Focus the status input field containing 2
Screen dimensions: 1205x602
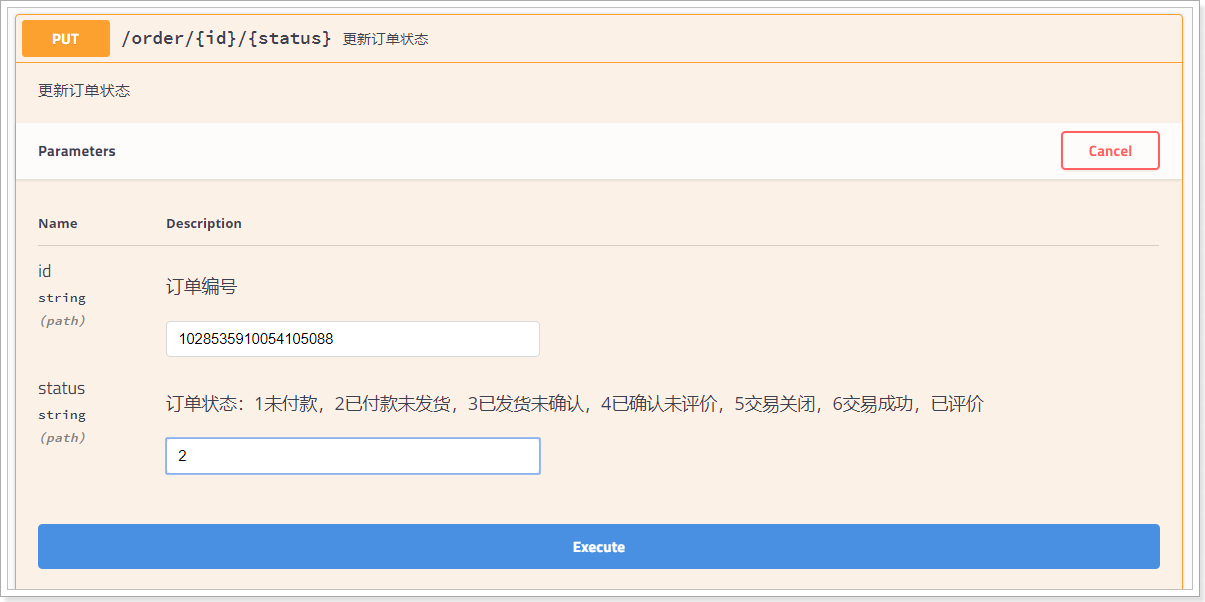coord(353,456)
